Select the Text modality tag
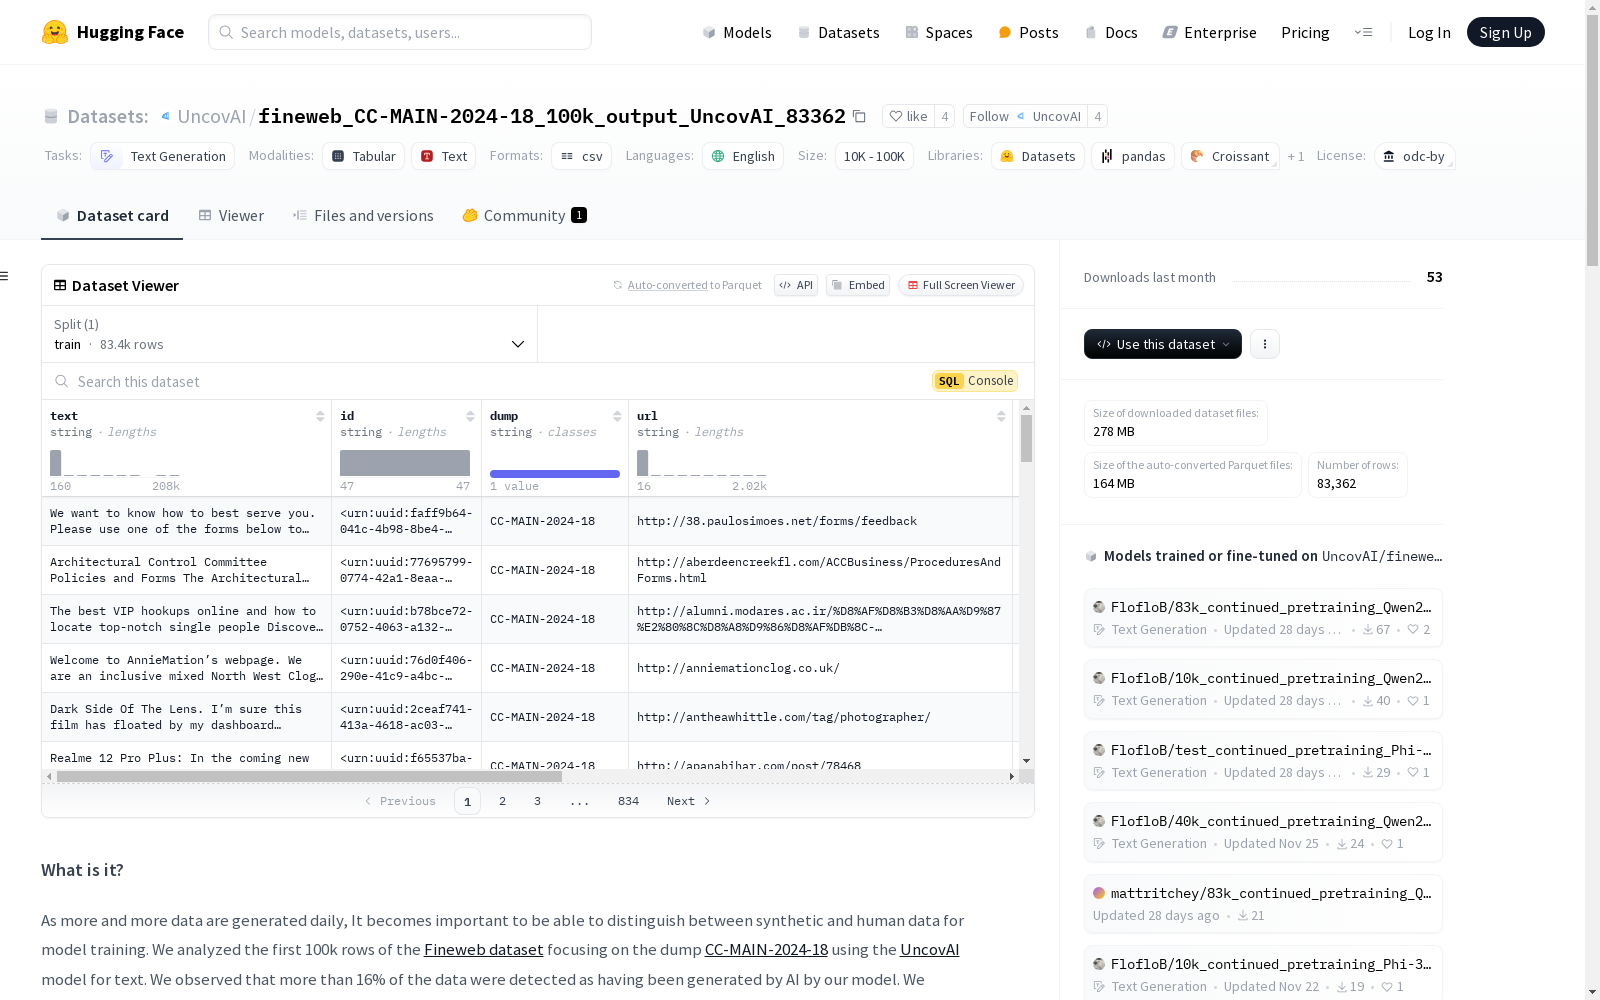Image resolution: width=1600 pixels, height=1000 pixels. coord(444,156)
